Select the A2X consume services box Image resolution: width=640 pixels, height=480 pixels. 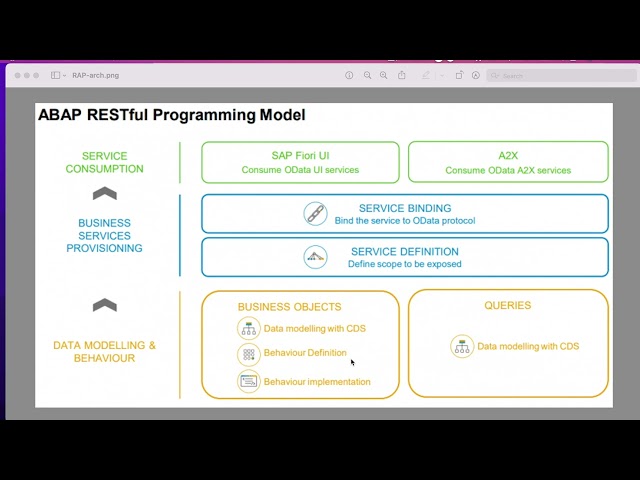pyautogui.click(x=508, y=162)
